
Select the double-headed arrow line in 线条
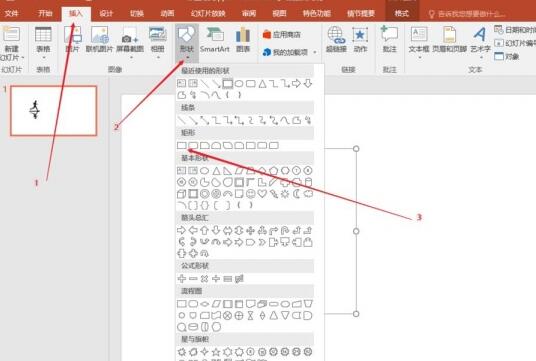coord(204,120)
